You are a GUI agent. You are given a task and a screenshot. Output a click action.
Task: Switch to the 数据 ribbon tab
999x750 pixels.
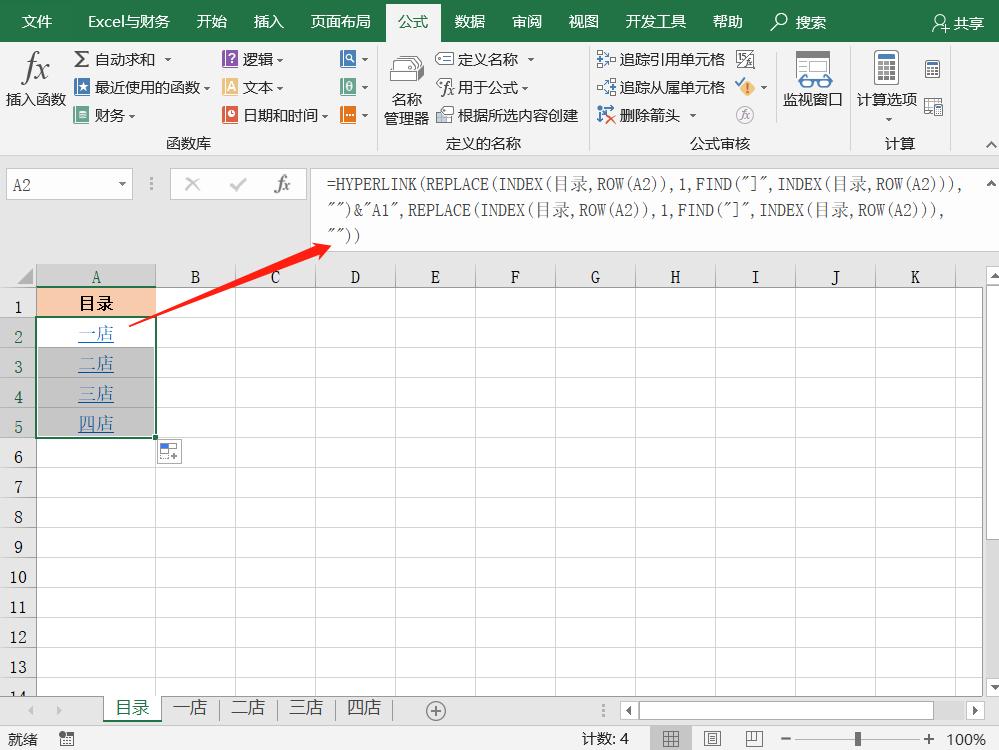(468, 20)
